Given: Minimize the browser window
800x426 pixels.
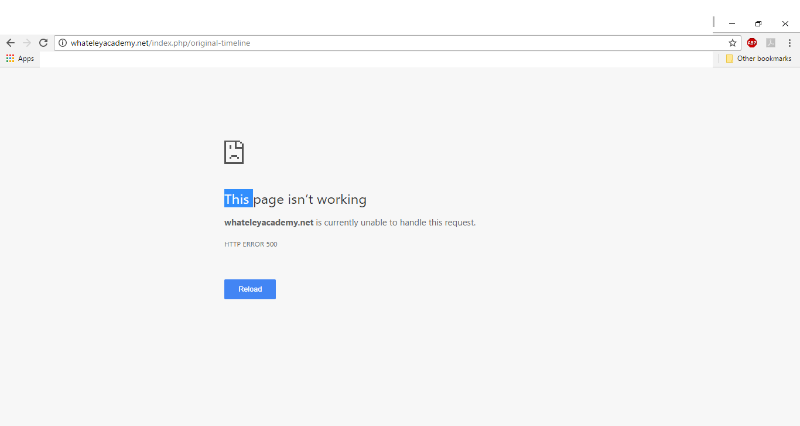Looking at the screenshot, I should tap(732, 23).
